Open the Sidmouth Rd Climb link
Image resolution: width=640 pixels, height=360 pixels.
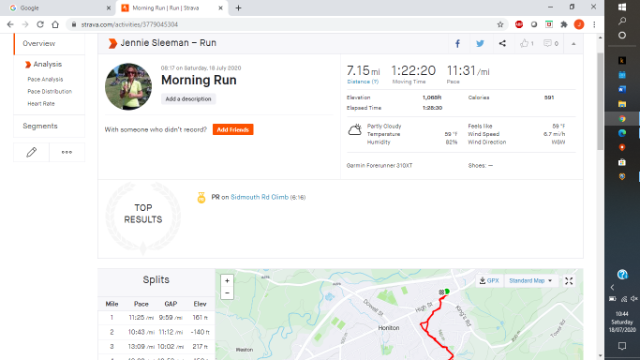tap(259, 197)
